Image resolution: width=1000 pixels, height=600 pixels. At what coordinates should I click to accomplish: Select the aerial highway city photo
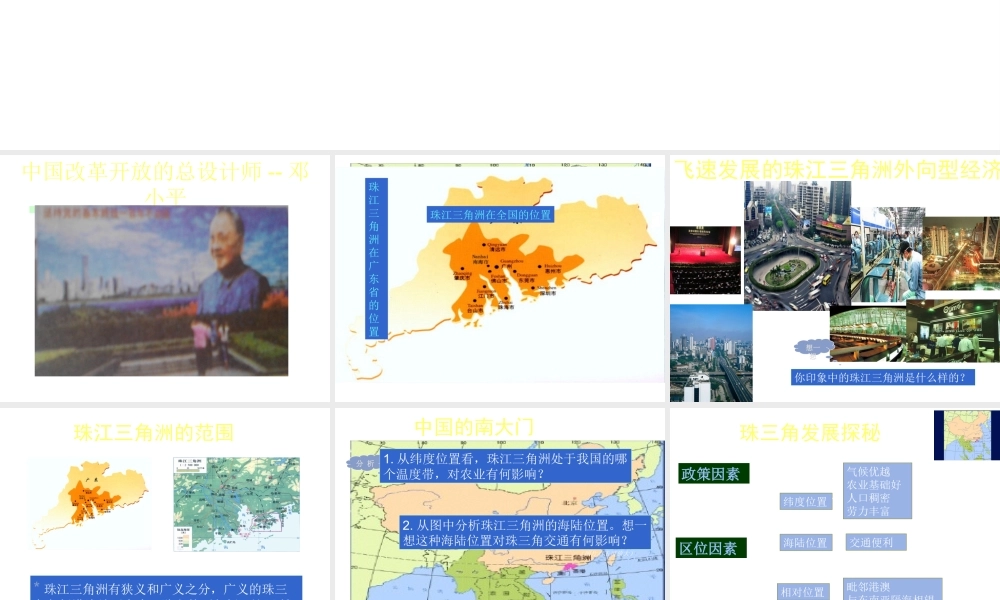[711, 353]
